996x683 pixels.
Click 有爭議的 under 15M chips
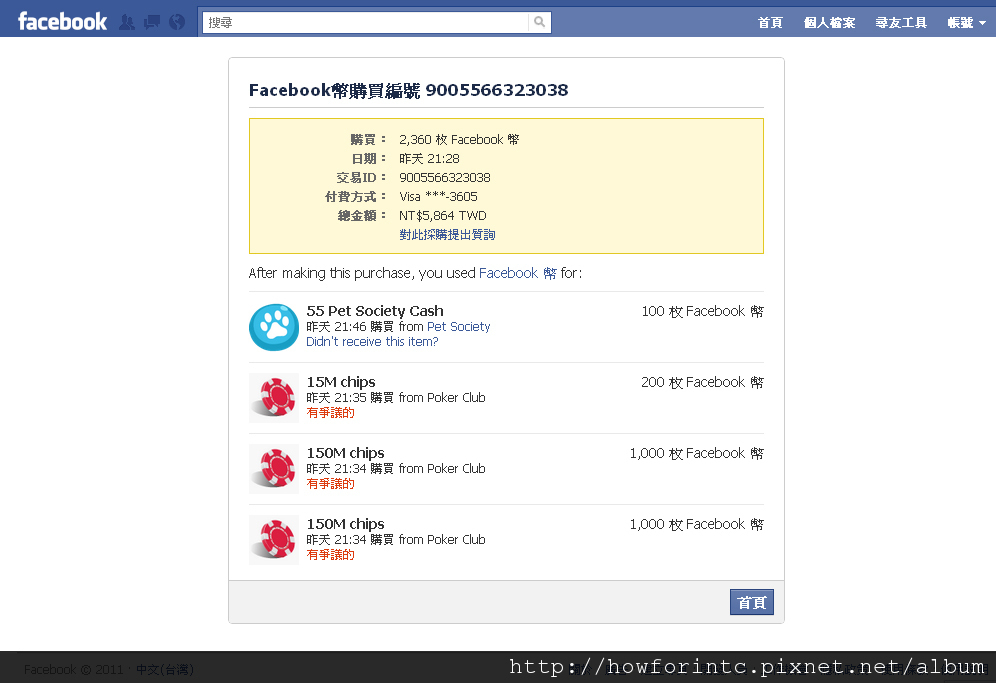point(330,413)
